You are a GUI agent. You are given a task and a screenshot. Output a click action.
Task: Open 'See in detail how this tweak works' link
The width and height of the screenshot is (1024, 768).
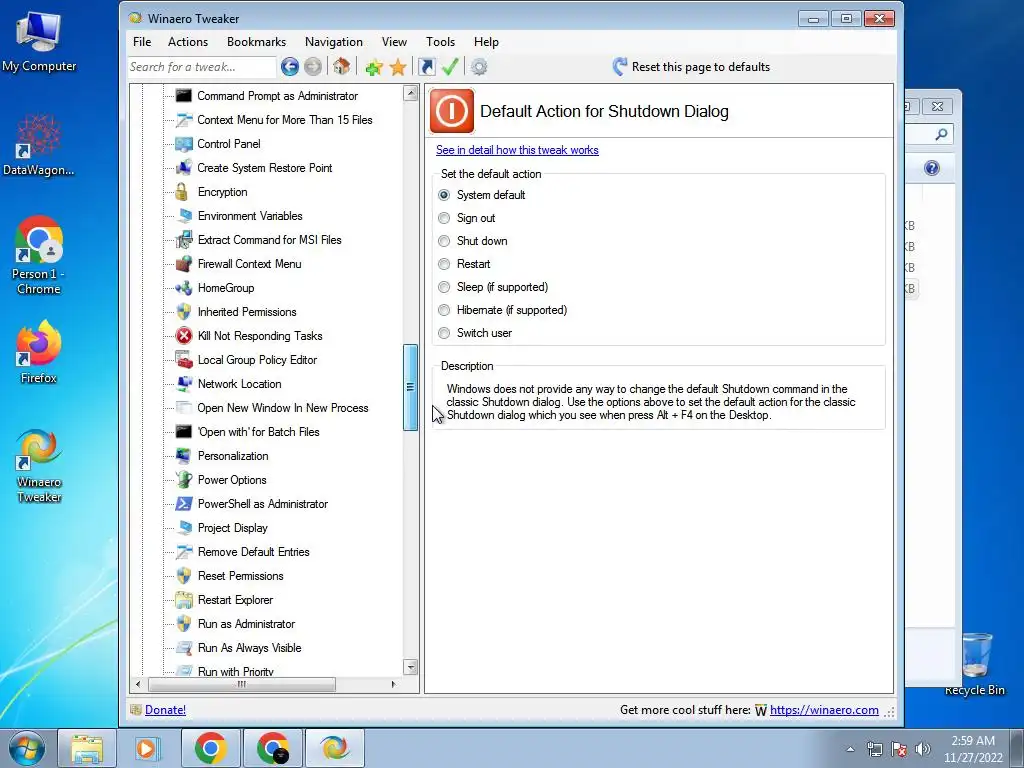coord(517,150)
